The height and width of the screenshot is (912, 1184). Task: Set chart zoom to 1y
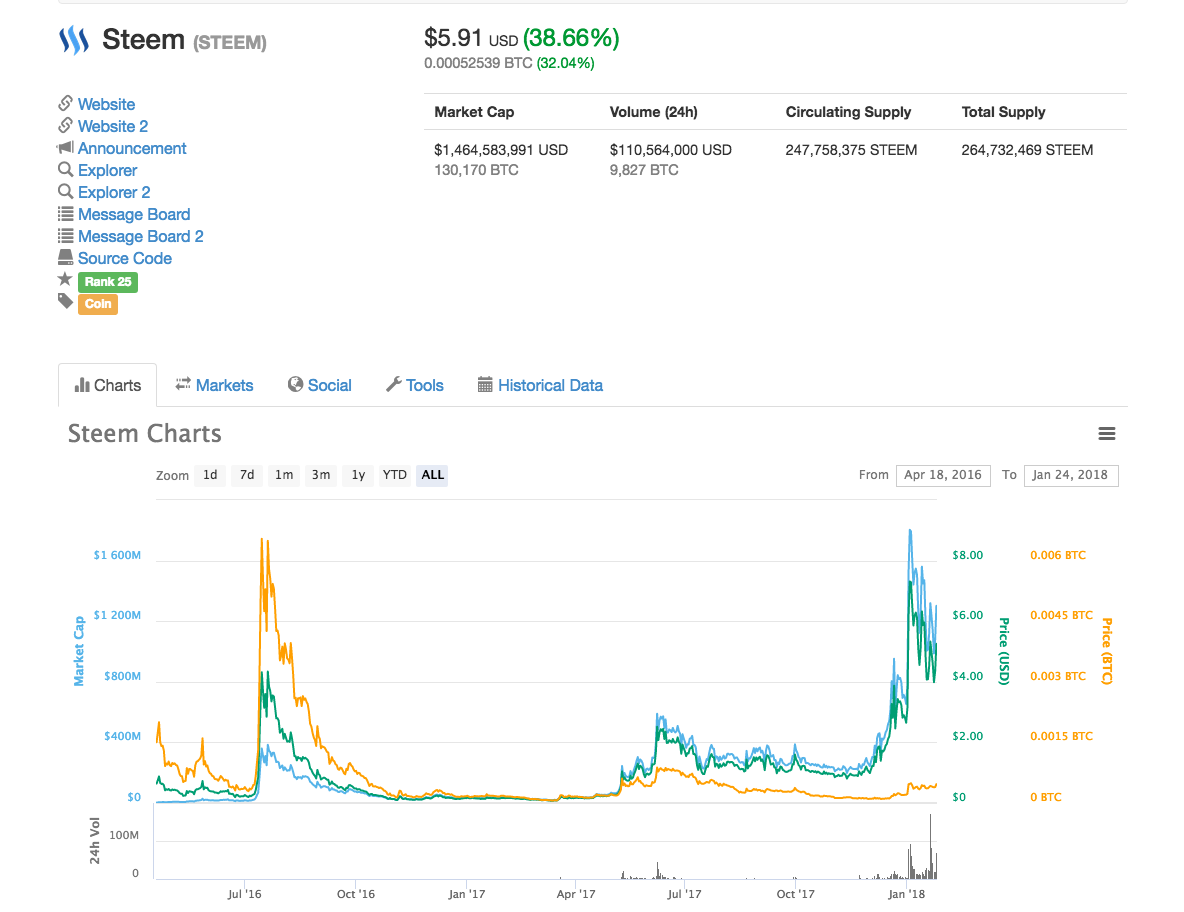358,475
